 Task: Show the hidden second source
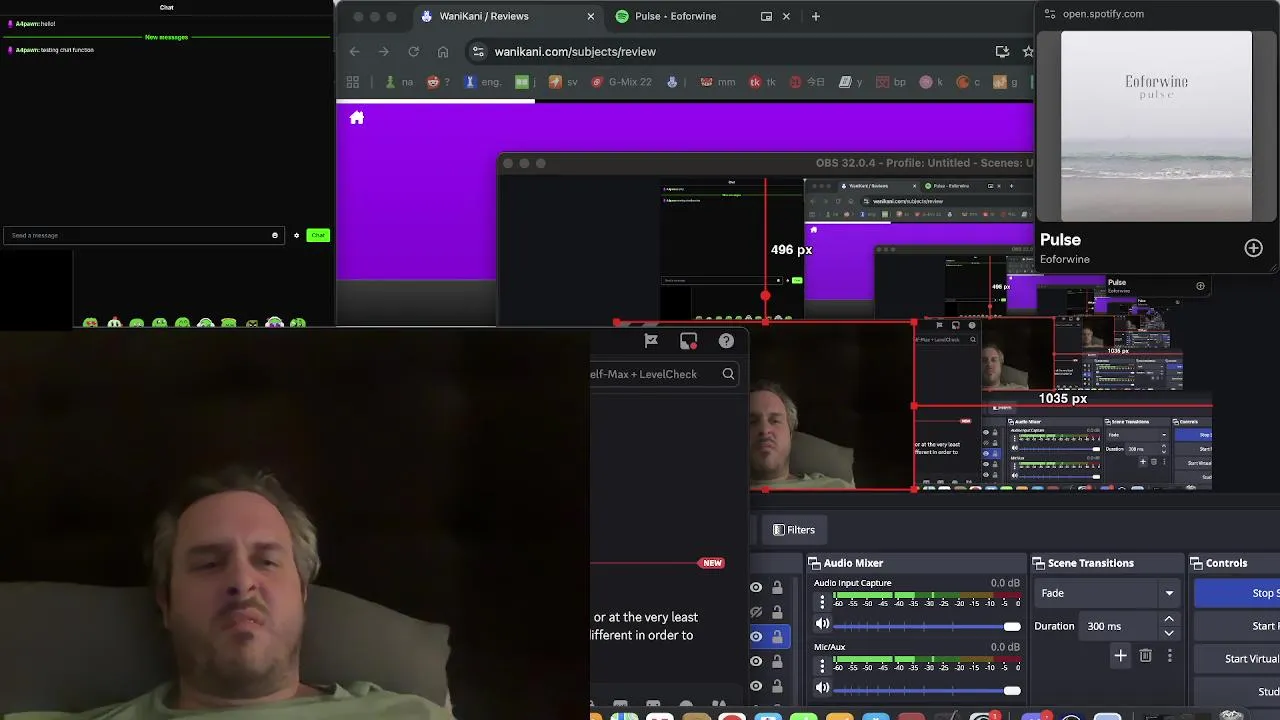click(756, 612)
